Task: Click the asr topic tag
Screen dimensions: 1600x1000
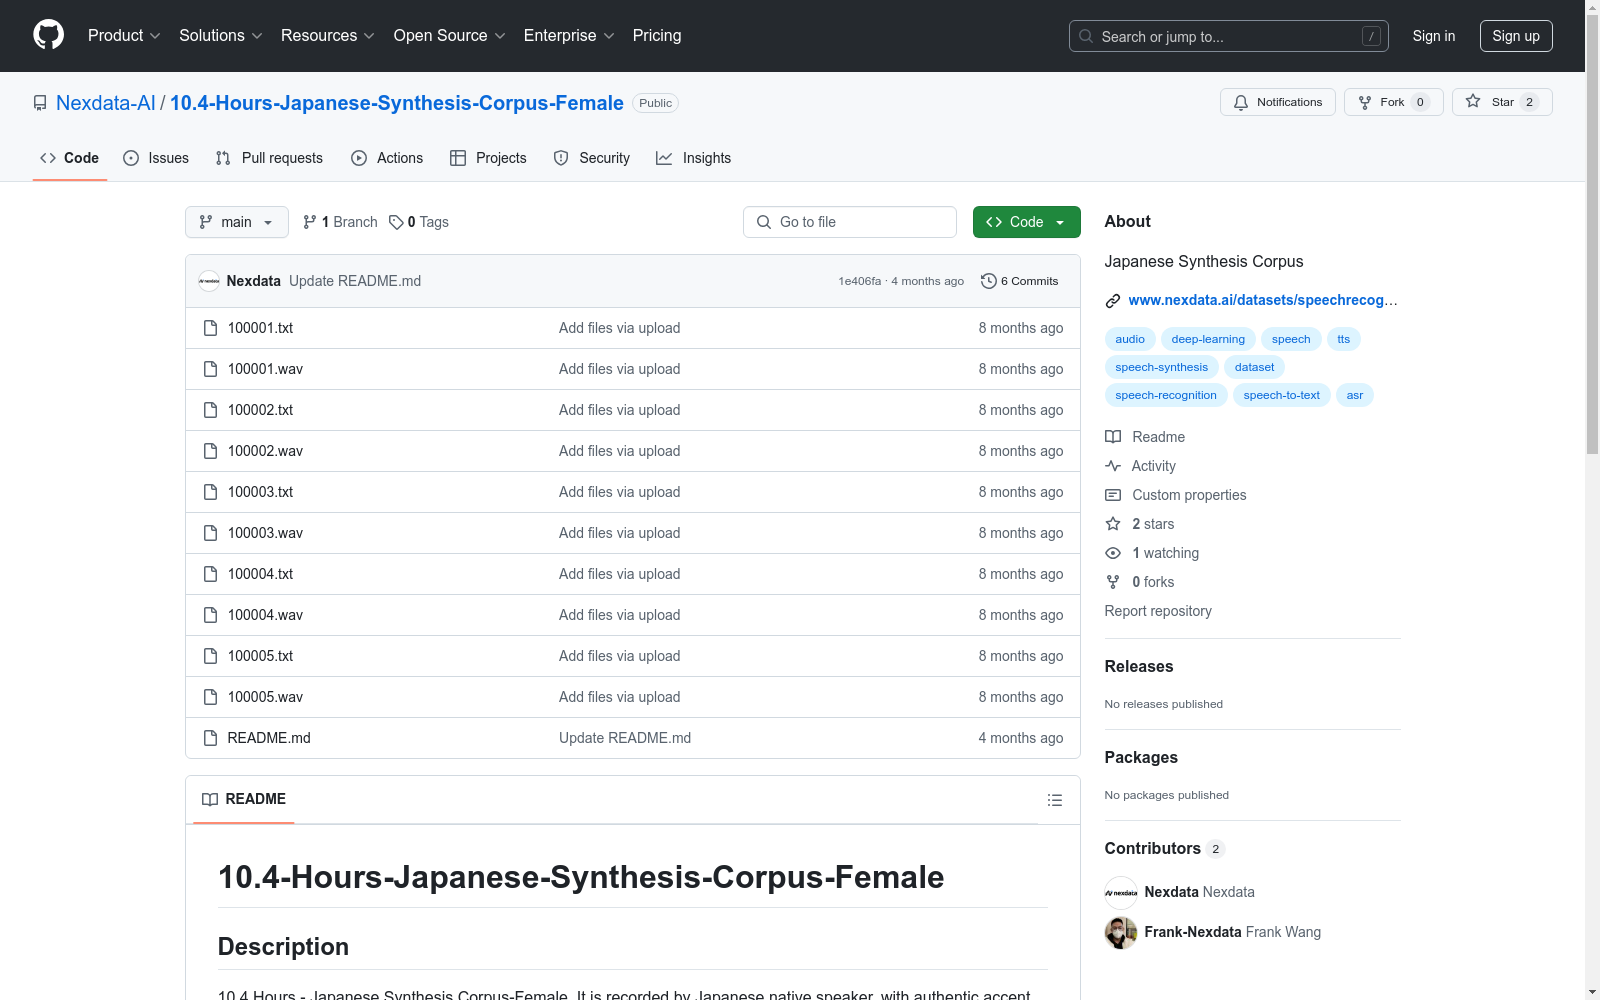Action: 1355,395
